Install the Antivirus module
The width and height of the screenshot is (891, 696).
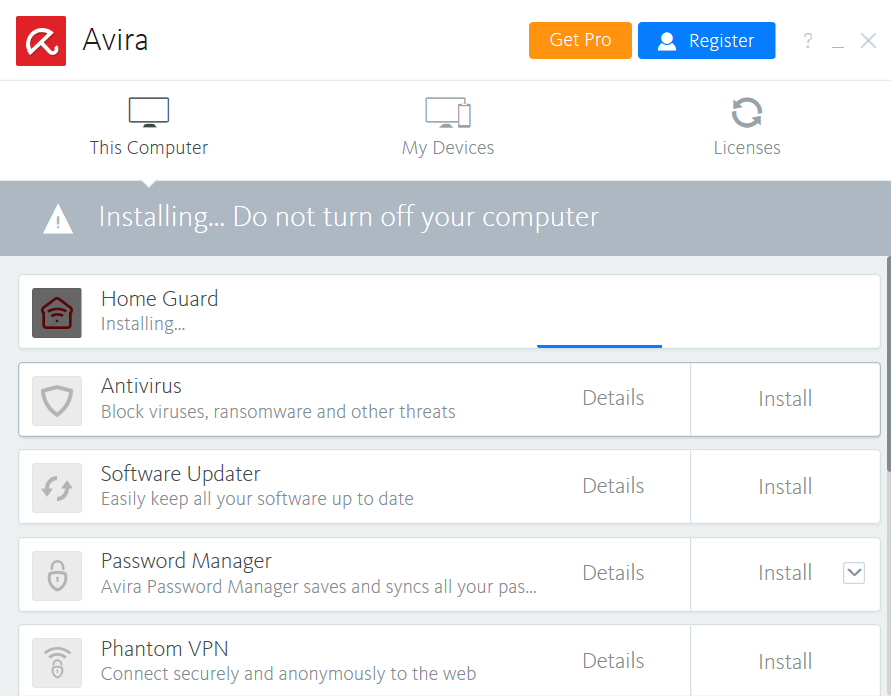(785, 399)
